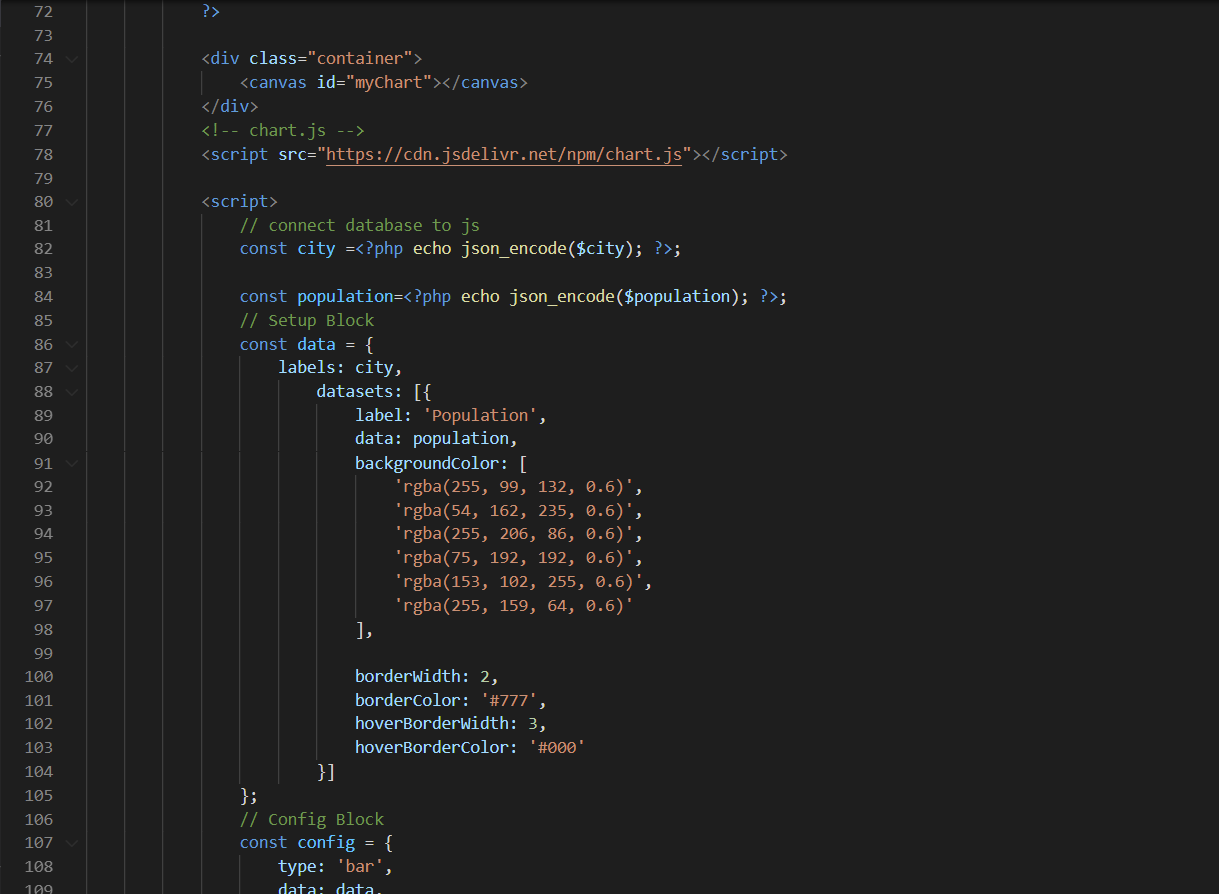Click the '<script>' opening tag on line 80
1219x894 pixels.
tap(240, 202)
